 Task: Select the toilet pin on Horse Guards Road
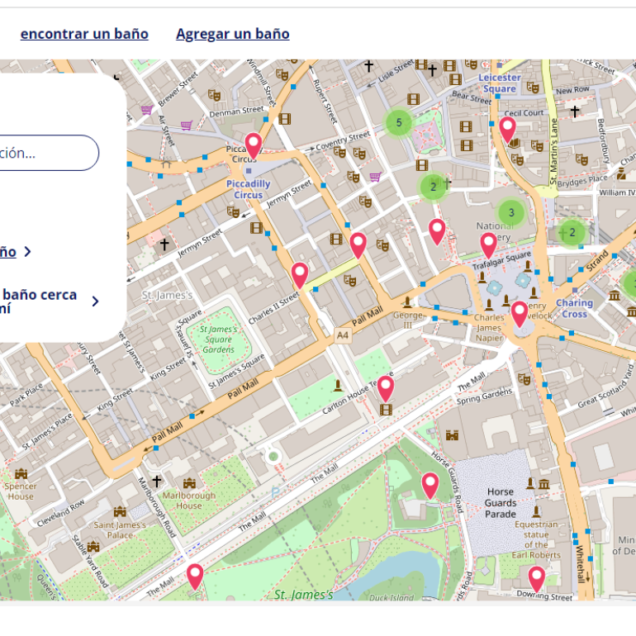pyautogui.click(x=430, y=485)
